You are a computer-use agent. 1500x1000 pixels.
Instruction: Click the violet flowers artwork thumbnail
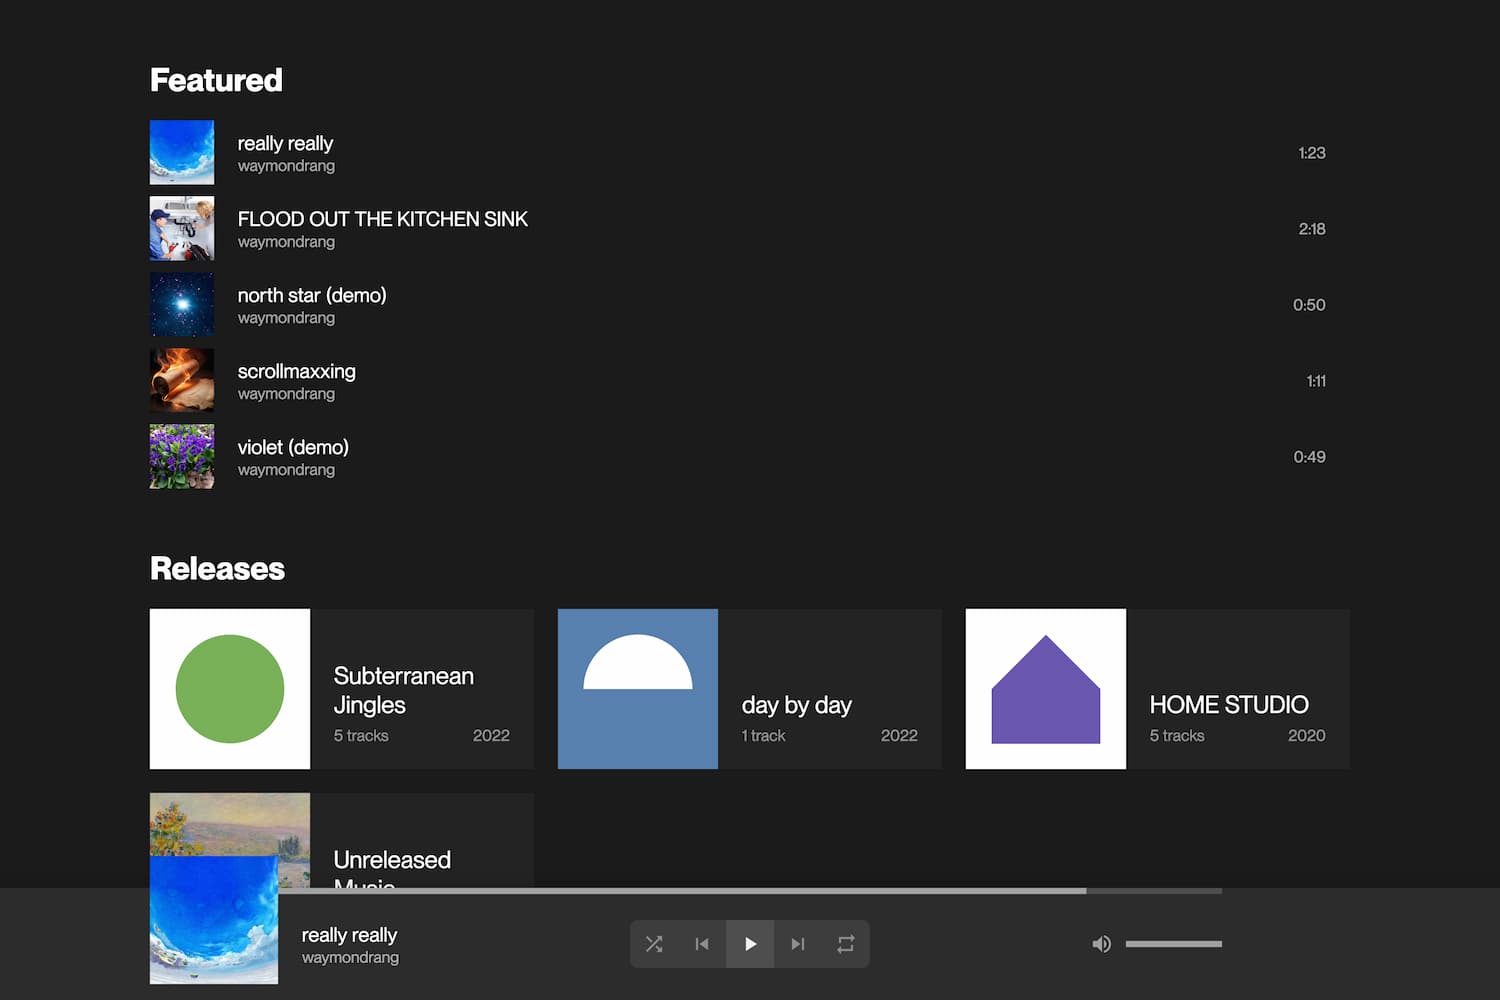click(182, 456)
